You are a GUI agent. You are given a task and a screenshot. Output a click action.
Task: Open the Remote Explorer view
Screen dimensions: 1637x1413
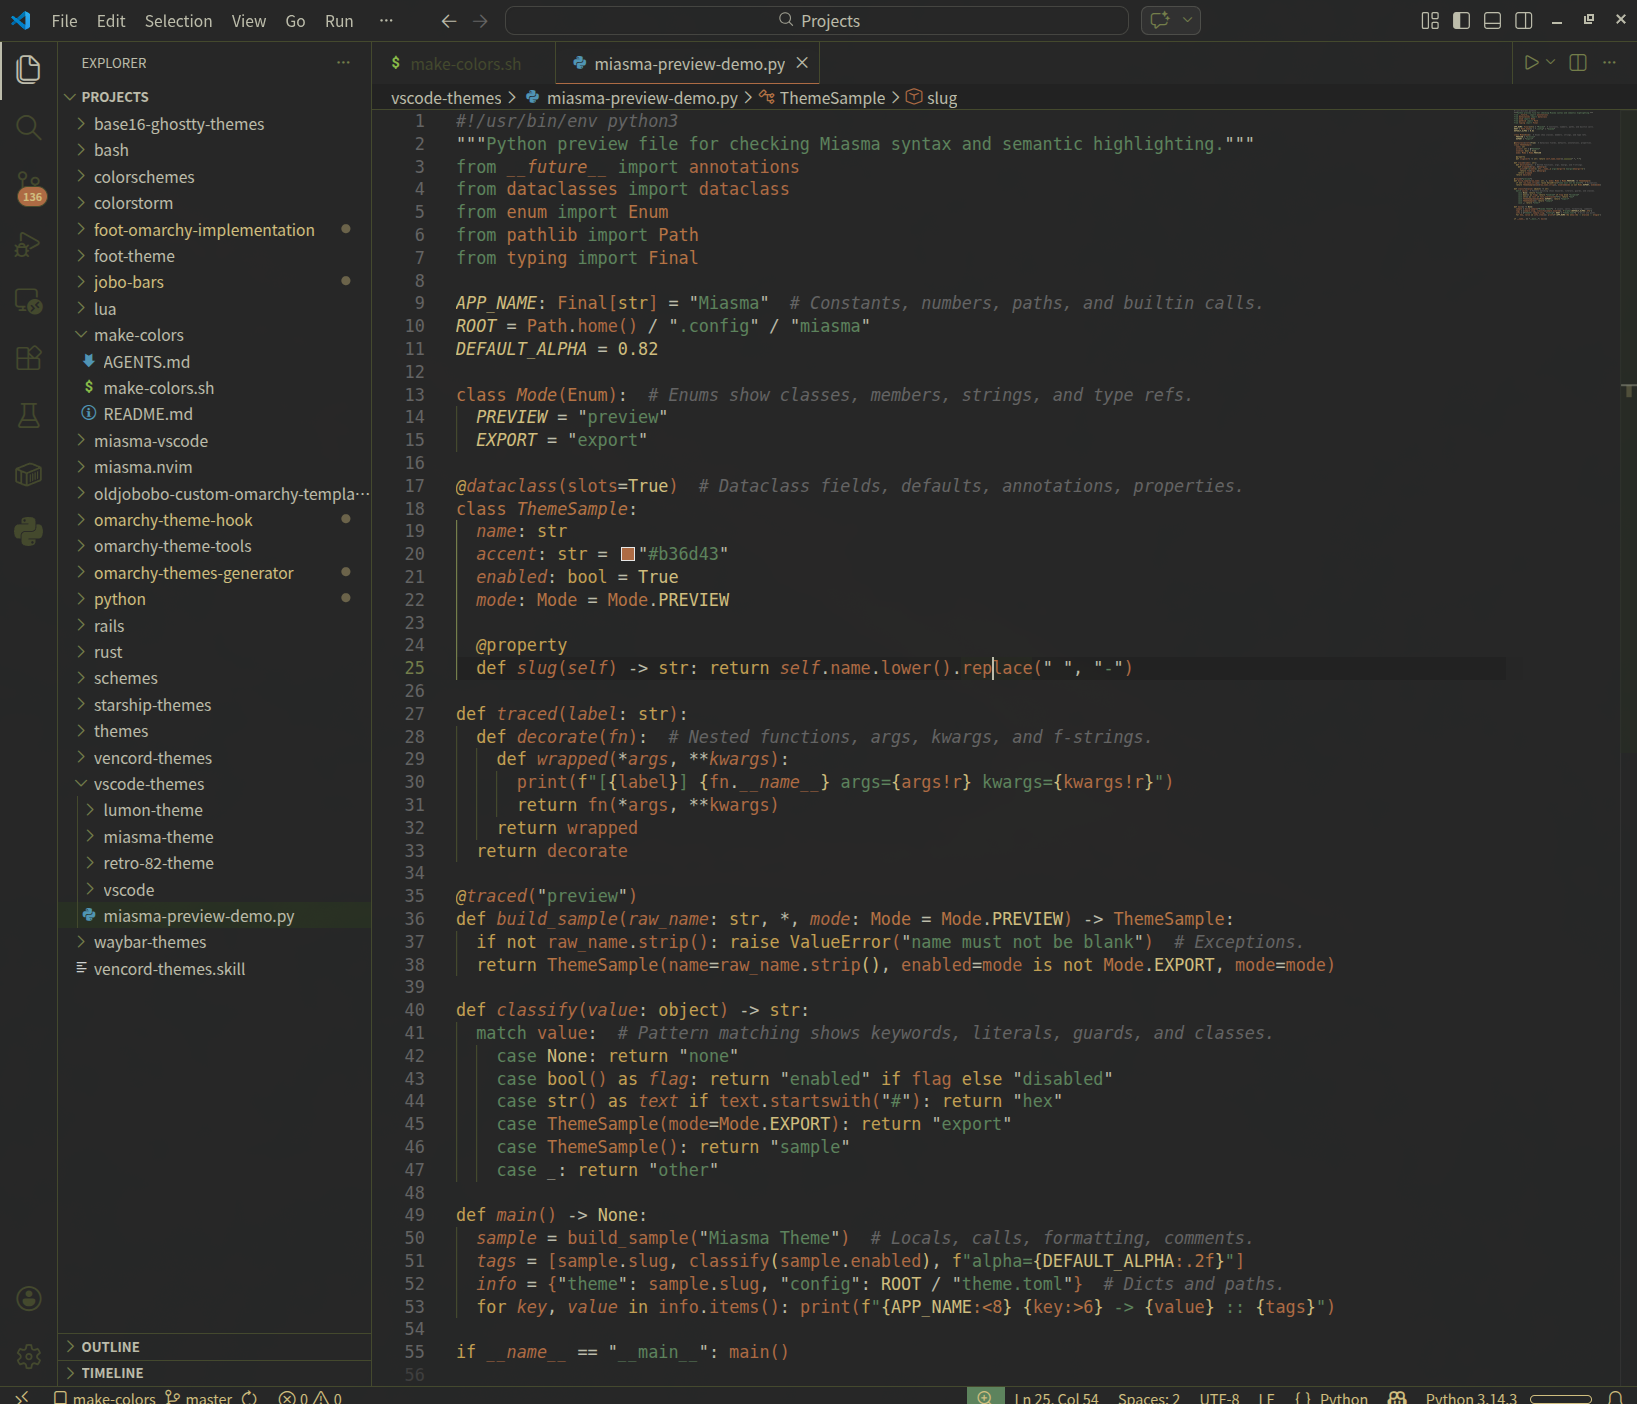pyautogui.click(x=28, y=301)
